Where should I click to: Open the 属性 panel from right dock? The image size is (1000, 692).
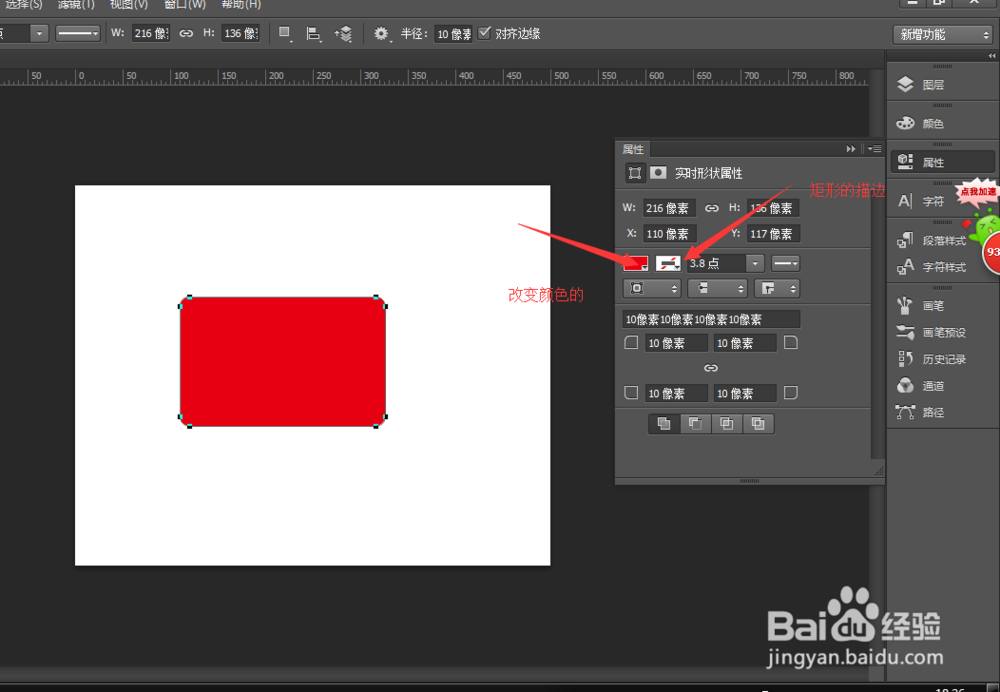click(942, 162)
